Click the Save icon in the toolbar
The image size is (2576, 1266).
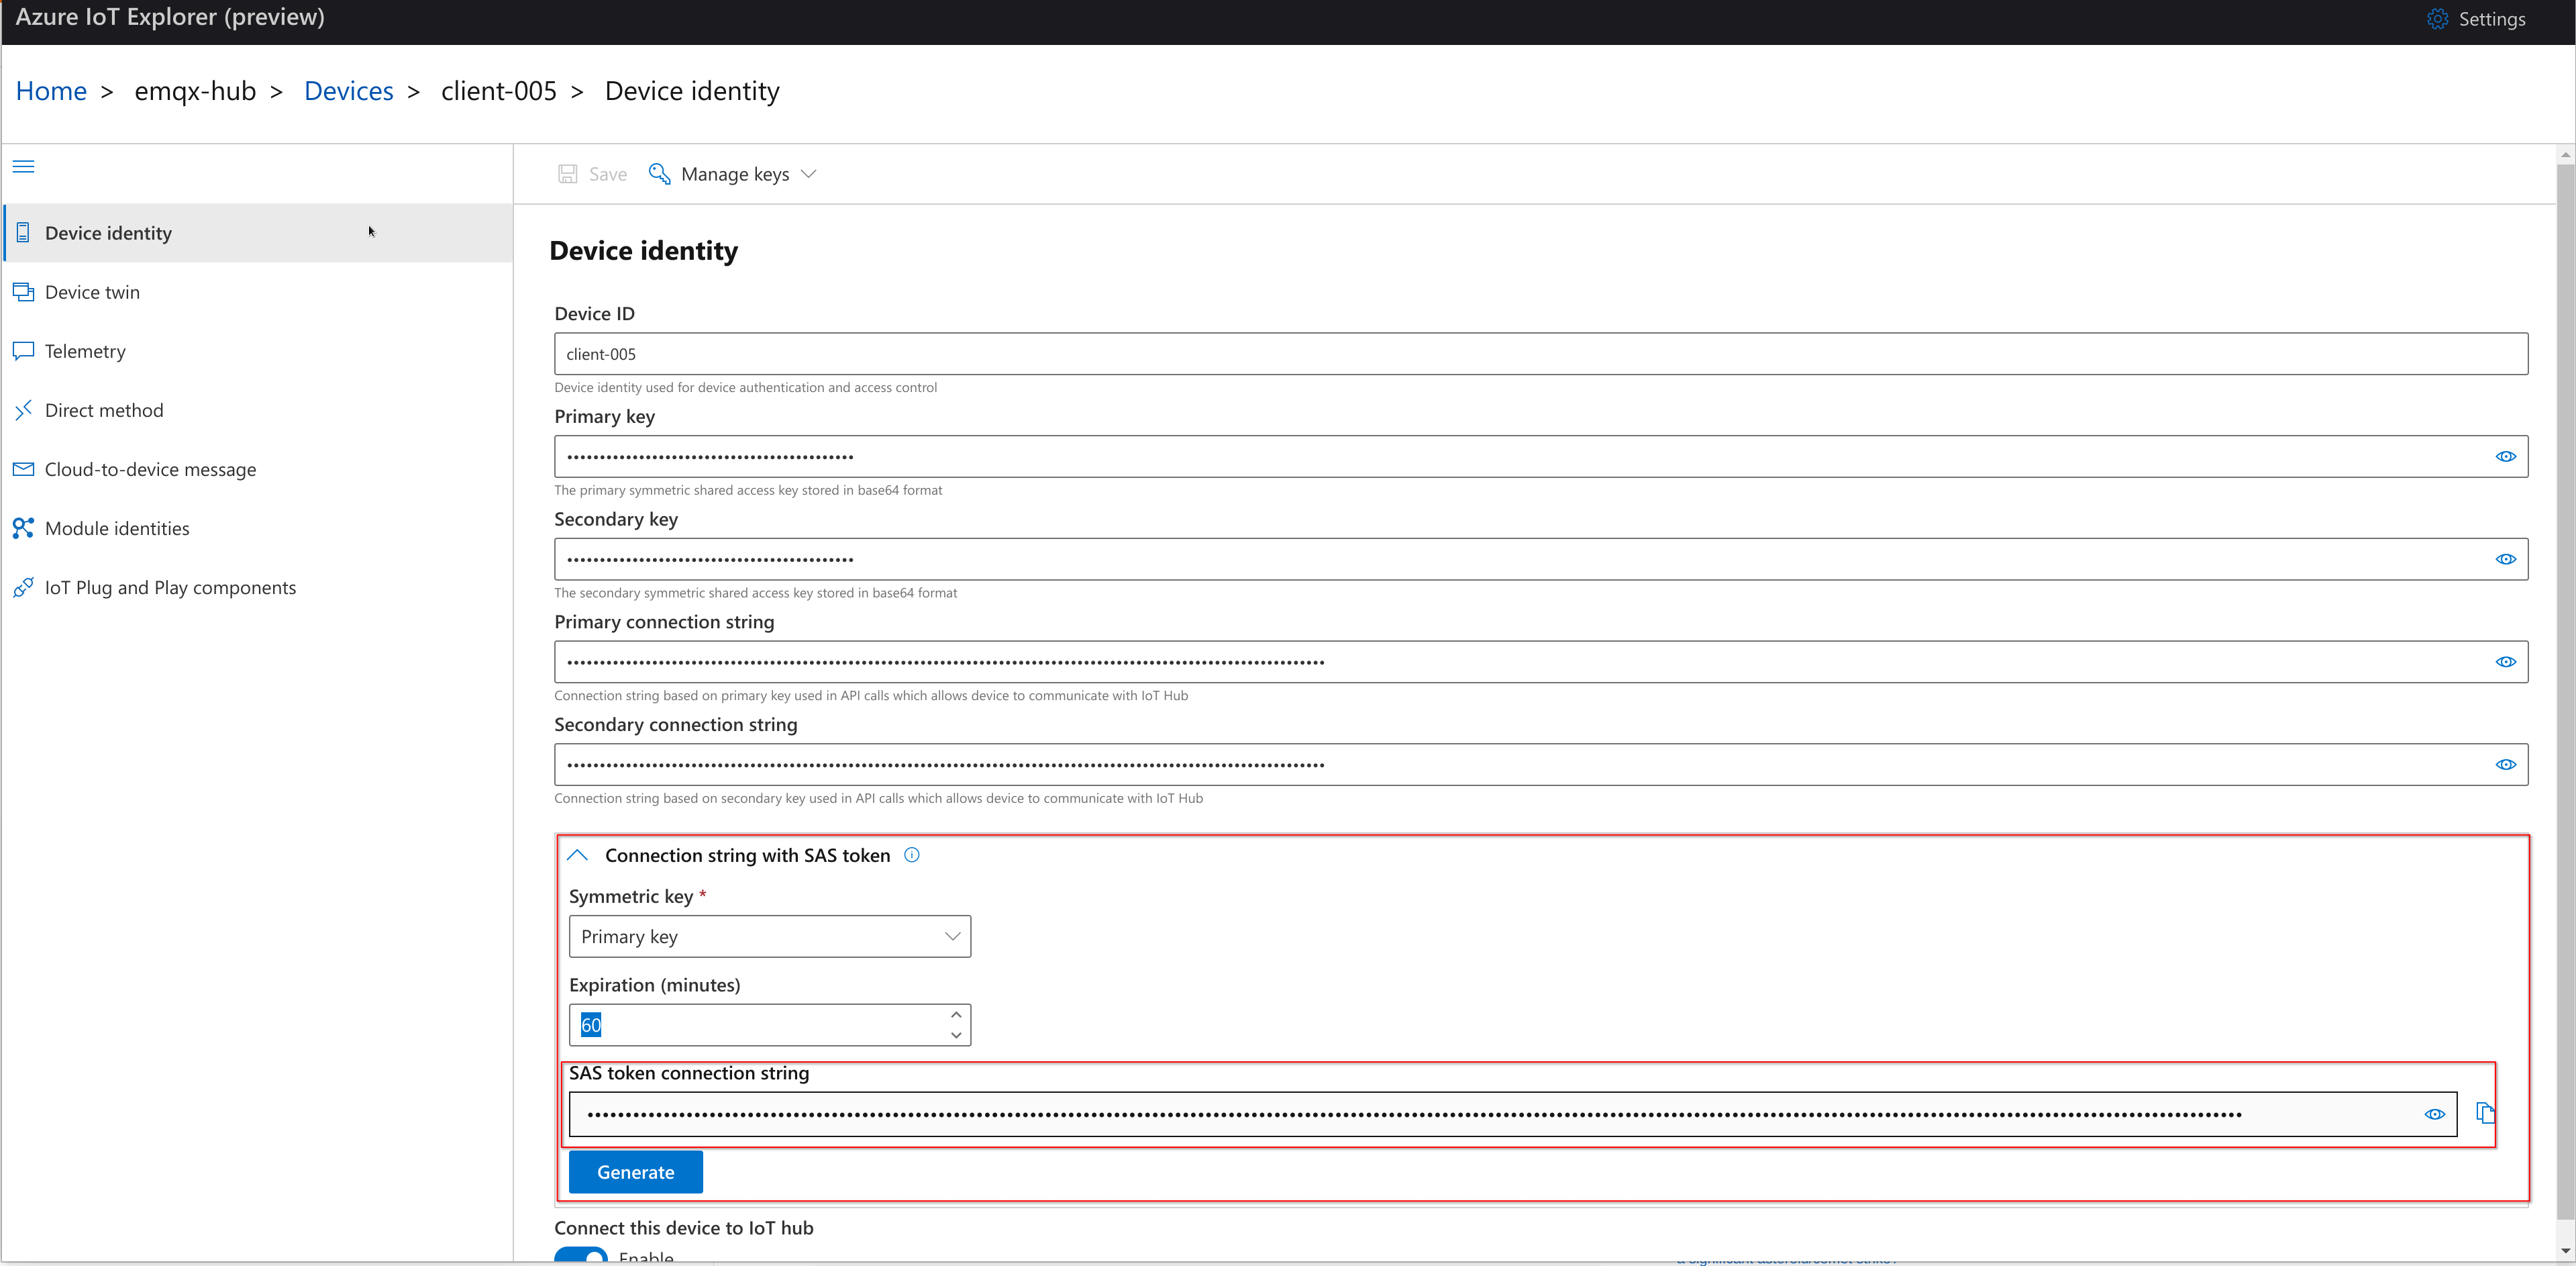point(568,173)
